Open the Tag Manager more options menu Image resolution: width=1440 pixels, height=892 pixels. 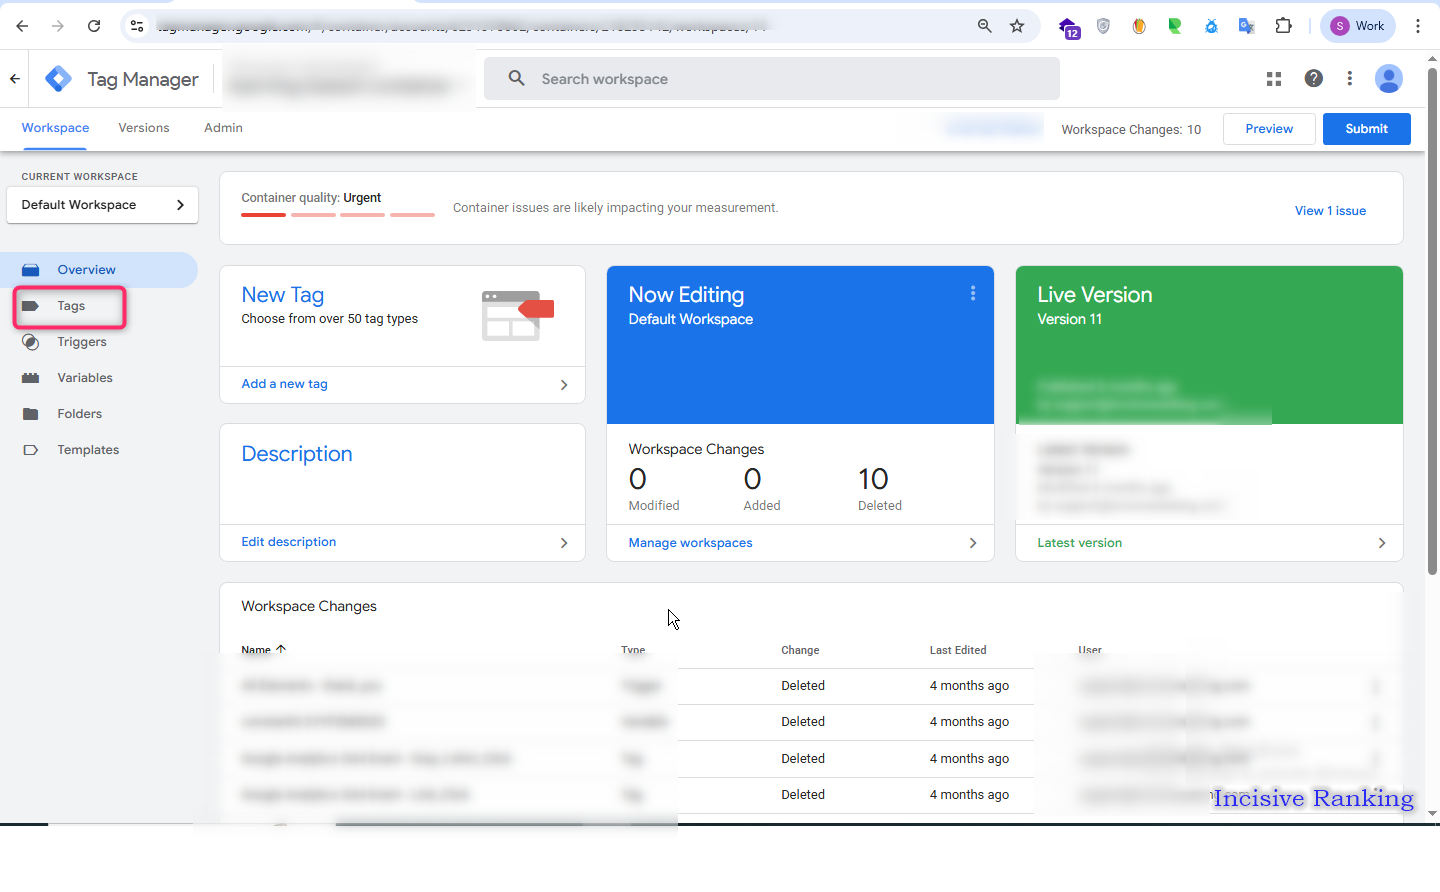[1350, 78]
